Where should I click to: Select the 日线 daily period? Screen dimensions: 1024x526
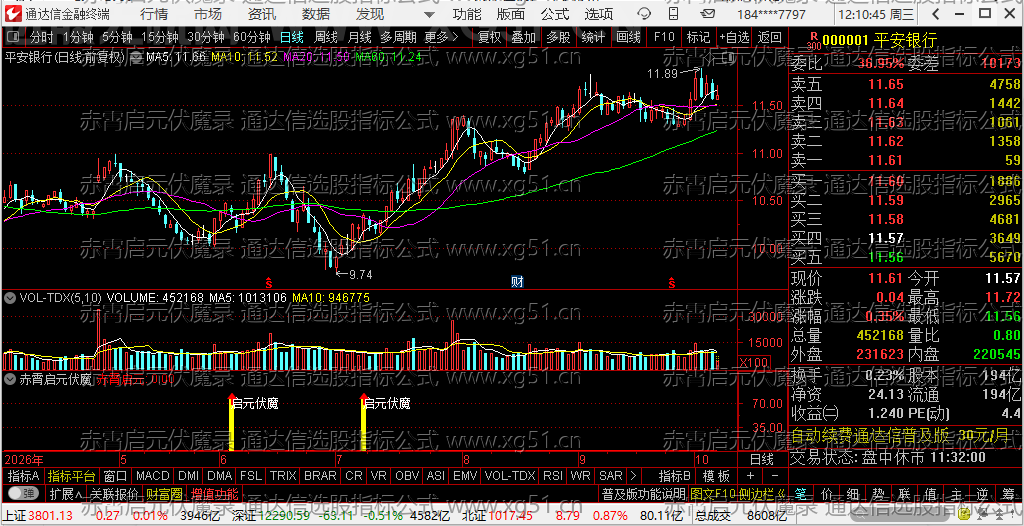(x=292, y=37)
